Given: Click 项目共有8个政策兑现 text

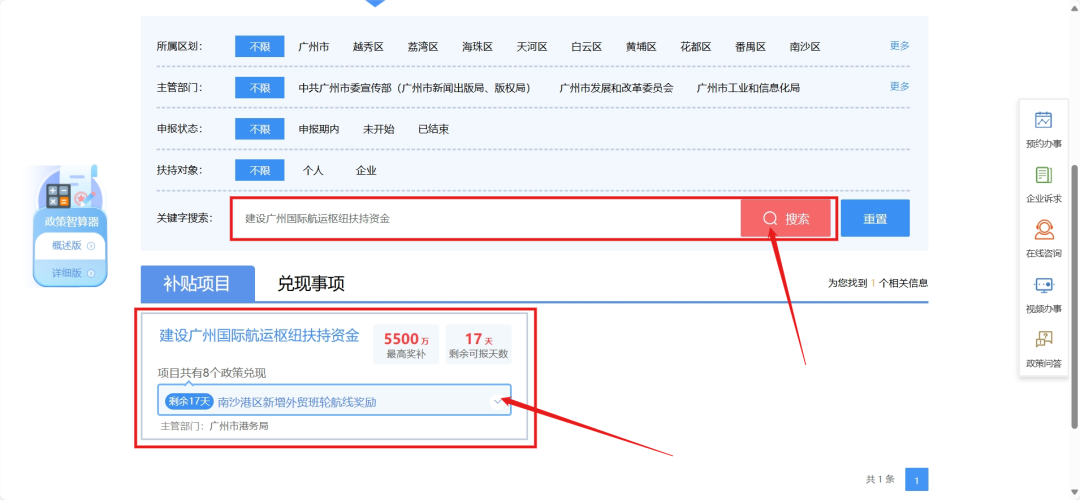Looking at the screenshot, I should coord(211,373).
